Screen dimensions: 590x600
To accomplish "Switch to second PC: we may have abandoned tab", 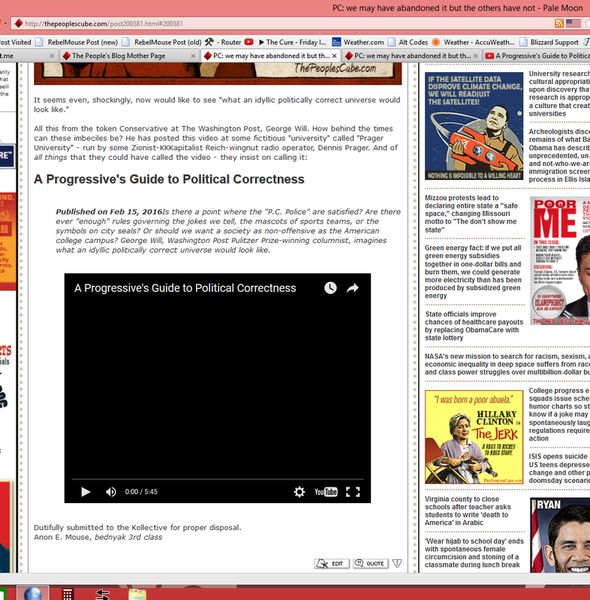I will tap(408, 56).
